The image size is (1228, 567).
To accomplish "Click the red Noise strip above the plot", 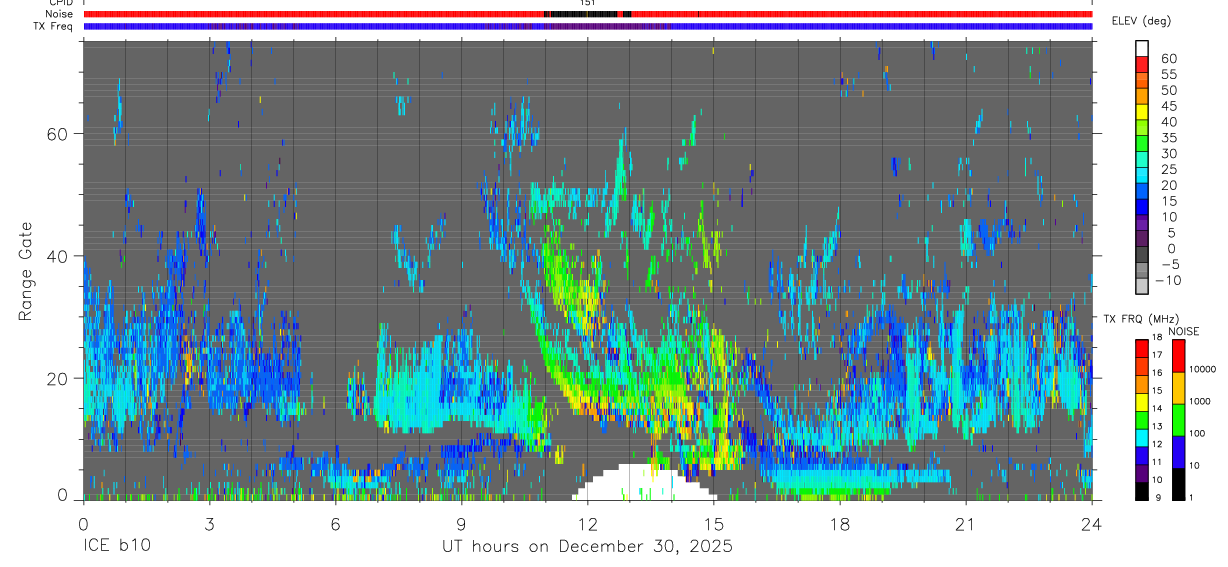I will [588, 14].
